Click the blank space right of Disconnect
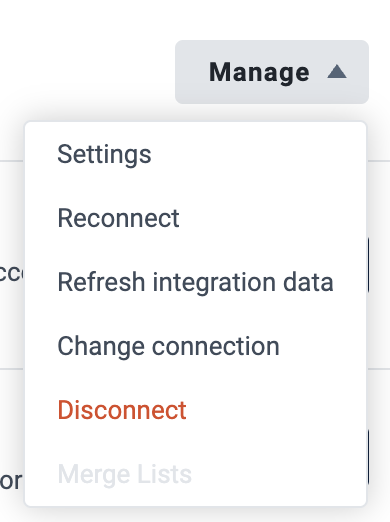Image resolution: width=390 pixels, height=522 pixels. tap(276, 410)
